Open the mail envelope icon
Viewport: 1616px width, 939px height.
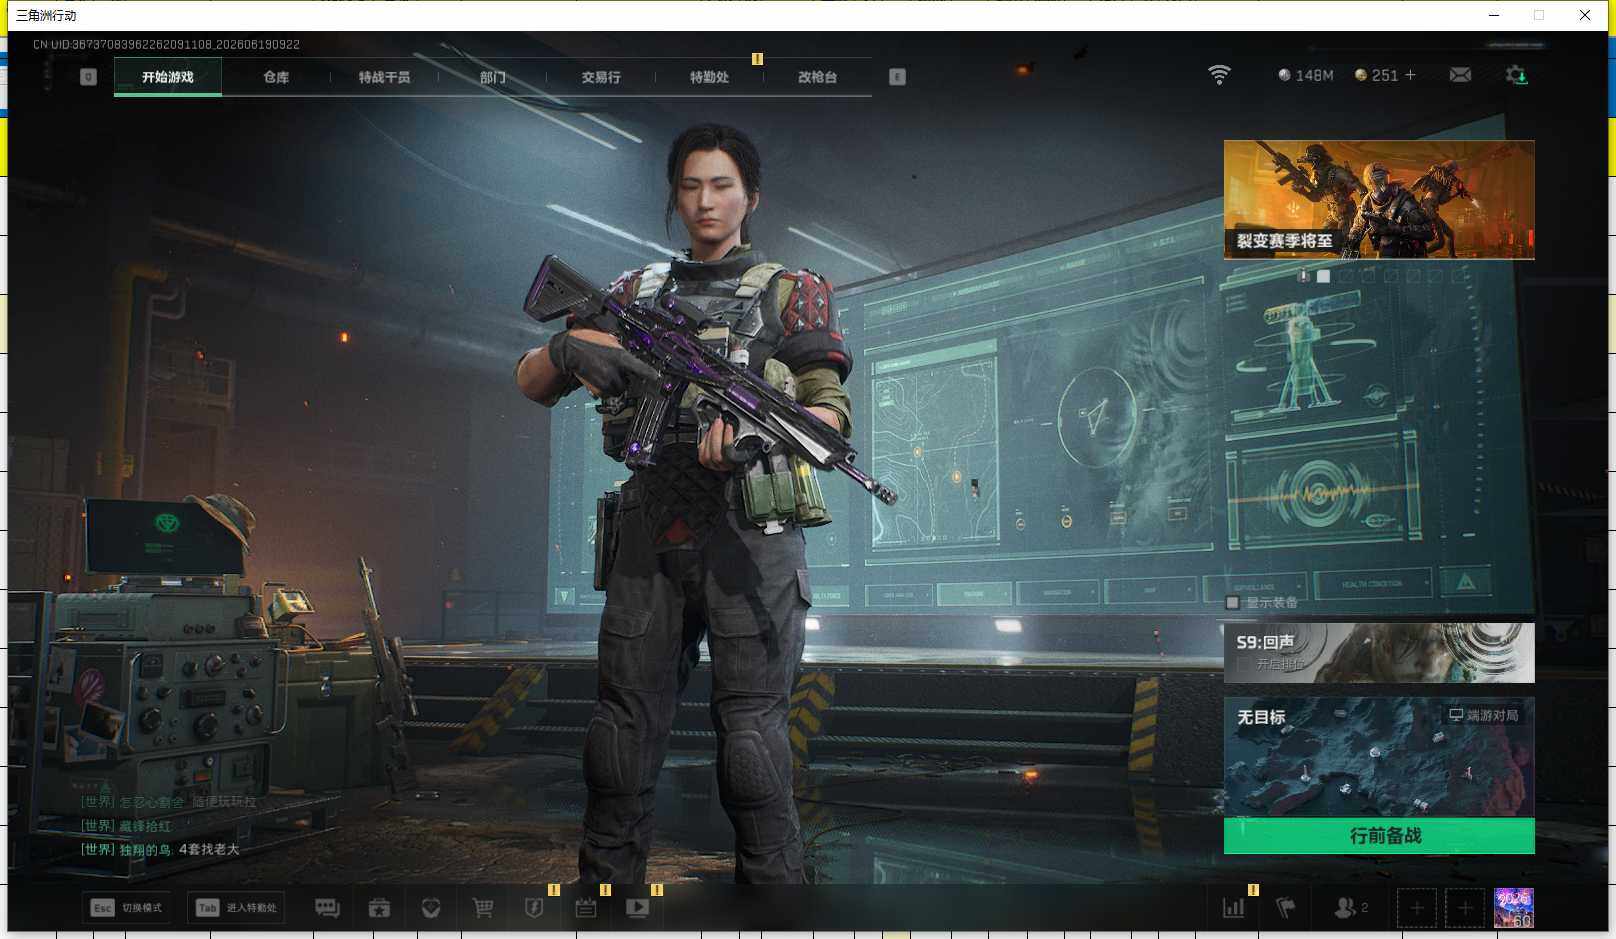point(1460,75)
